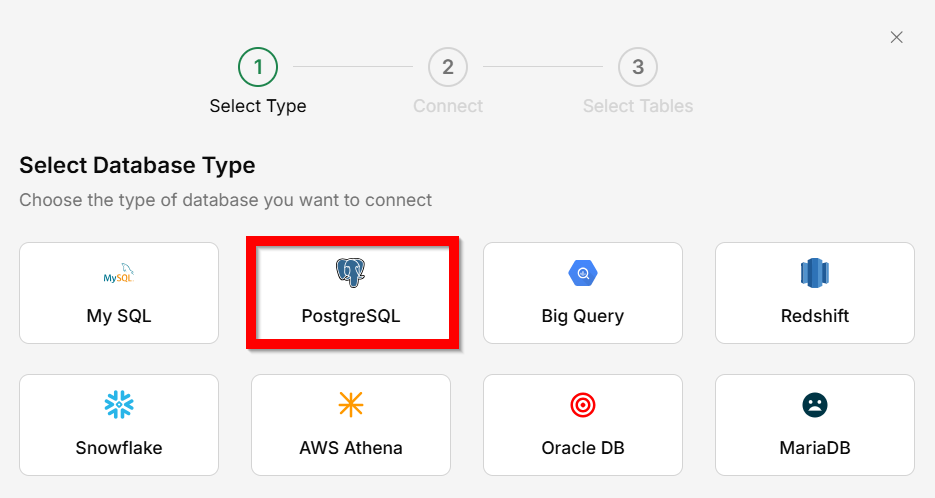The height and width of the screenshot is (498, 935).
Task: Click the Connect step label
Action: click(x=448, y=106)
